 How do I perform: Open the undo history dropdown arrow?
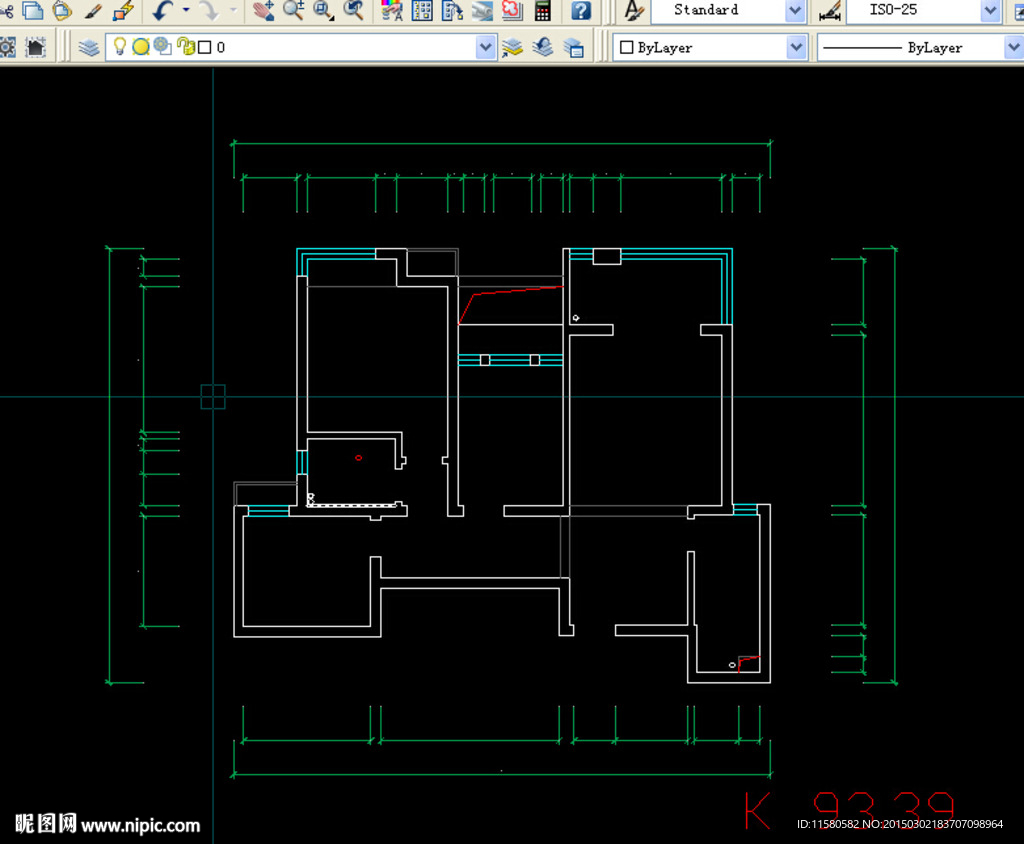186,11
